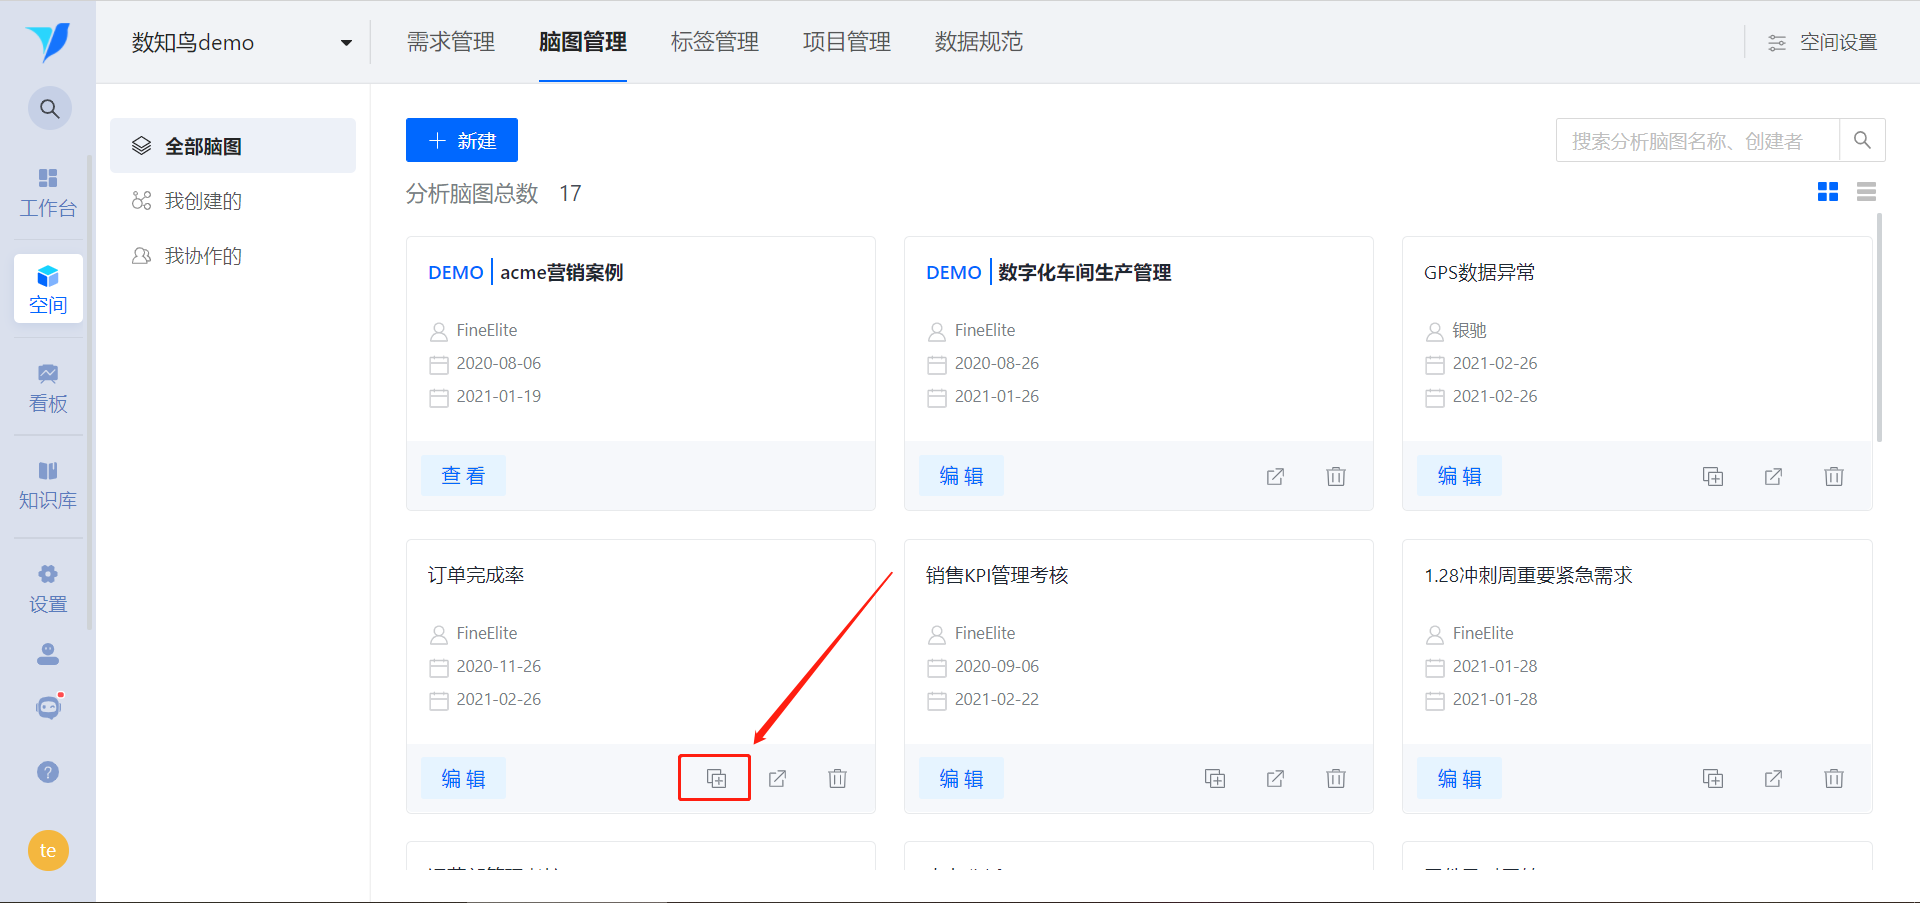1920x903 pixels.
Task: Click the date 2020-11-26 on 订单完成率 card
Action: [x=499, y=666]
